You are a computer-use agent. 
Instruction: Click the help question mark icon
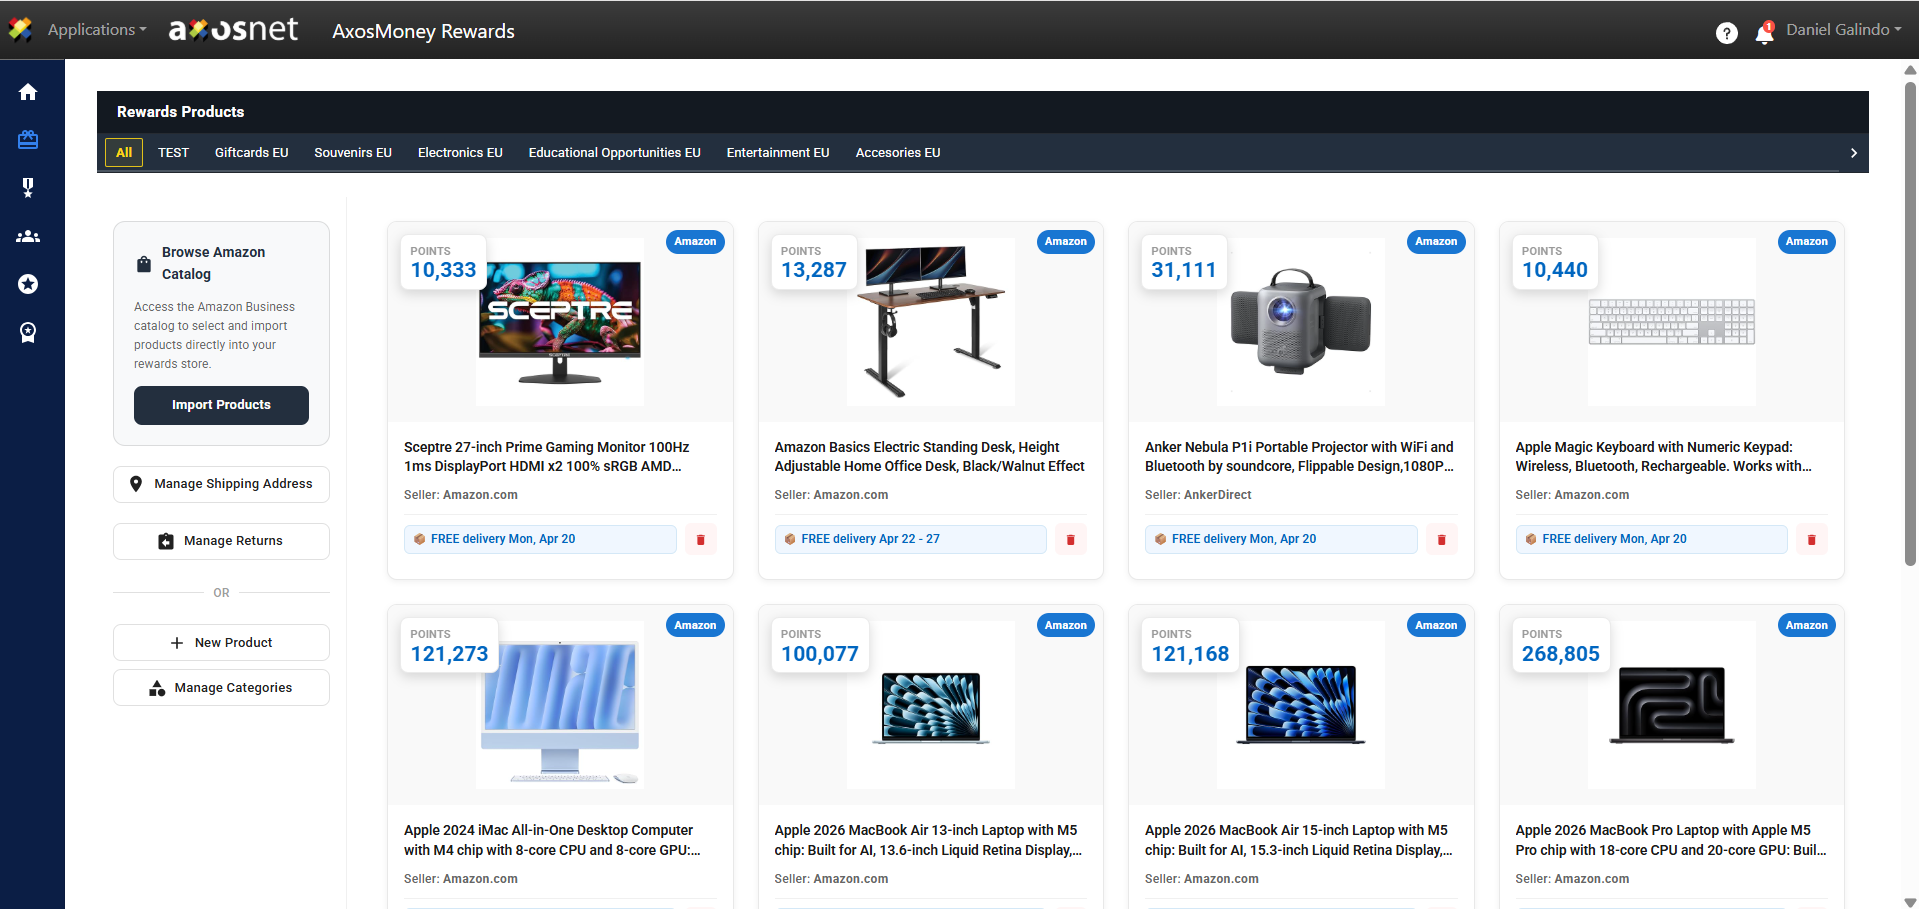[x=1726, y=33]
